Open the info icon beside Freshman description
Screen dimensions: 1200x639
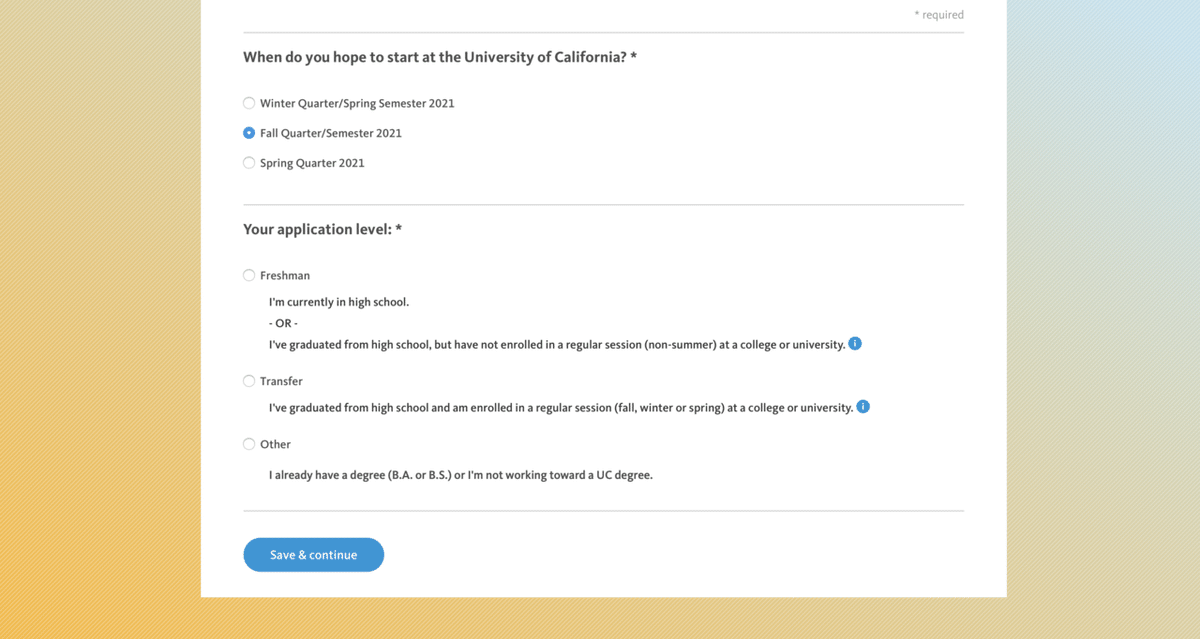(855, 344)
